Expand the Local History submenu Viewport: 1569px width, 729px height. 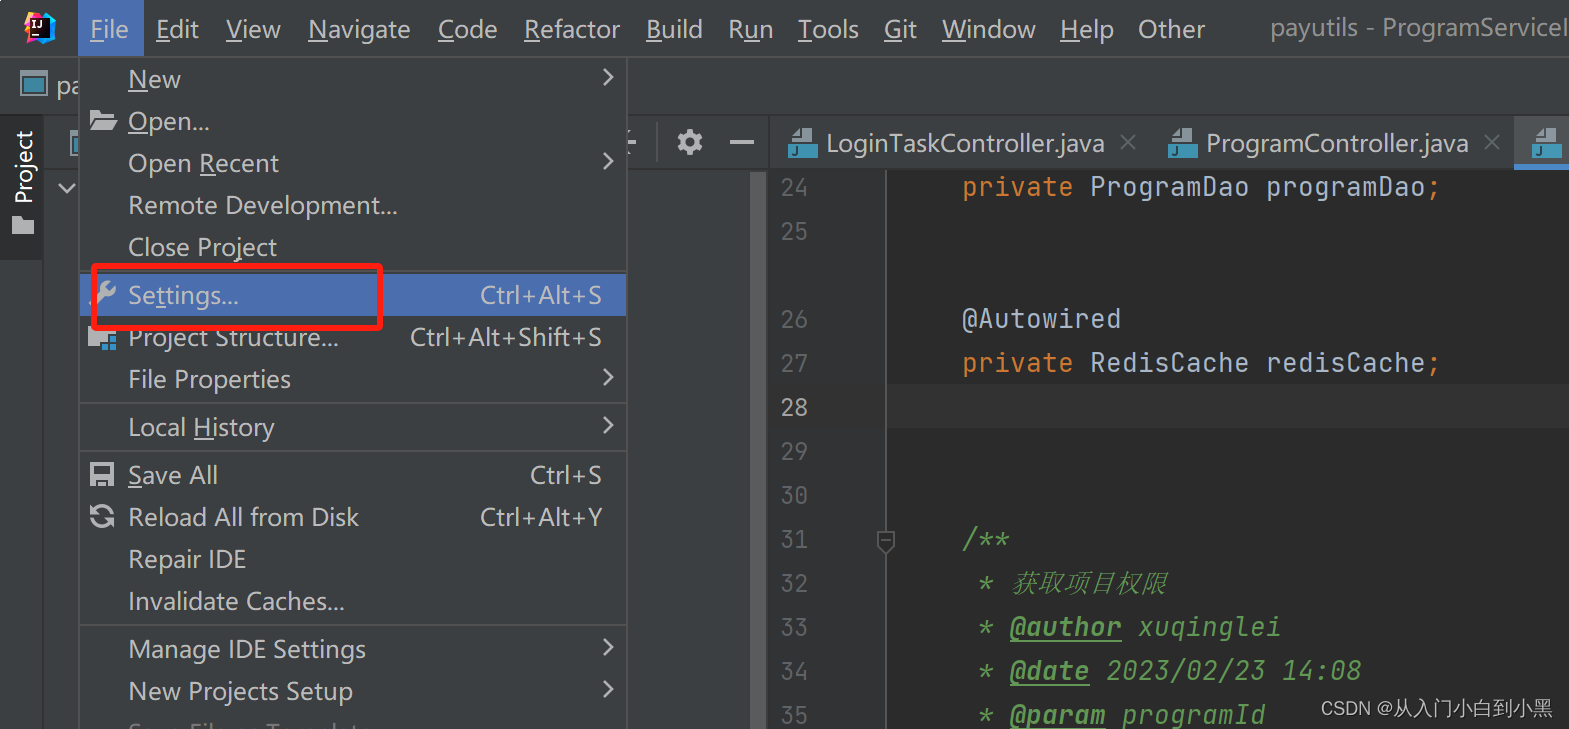608,426
